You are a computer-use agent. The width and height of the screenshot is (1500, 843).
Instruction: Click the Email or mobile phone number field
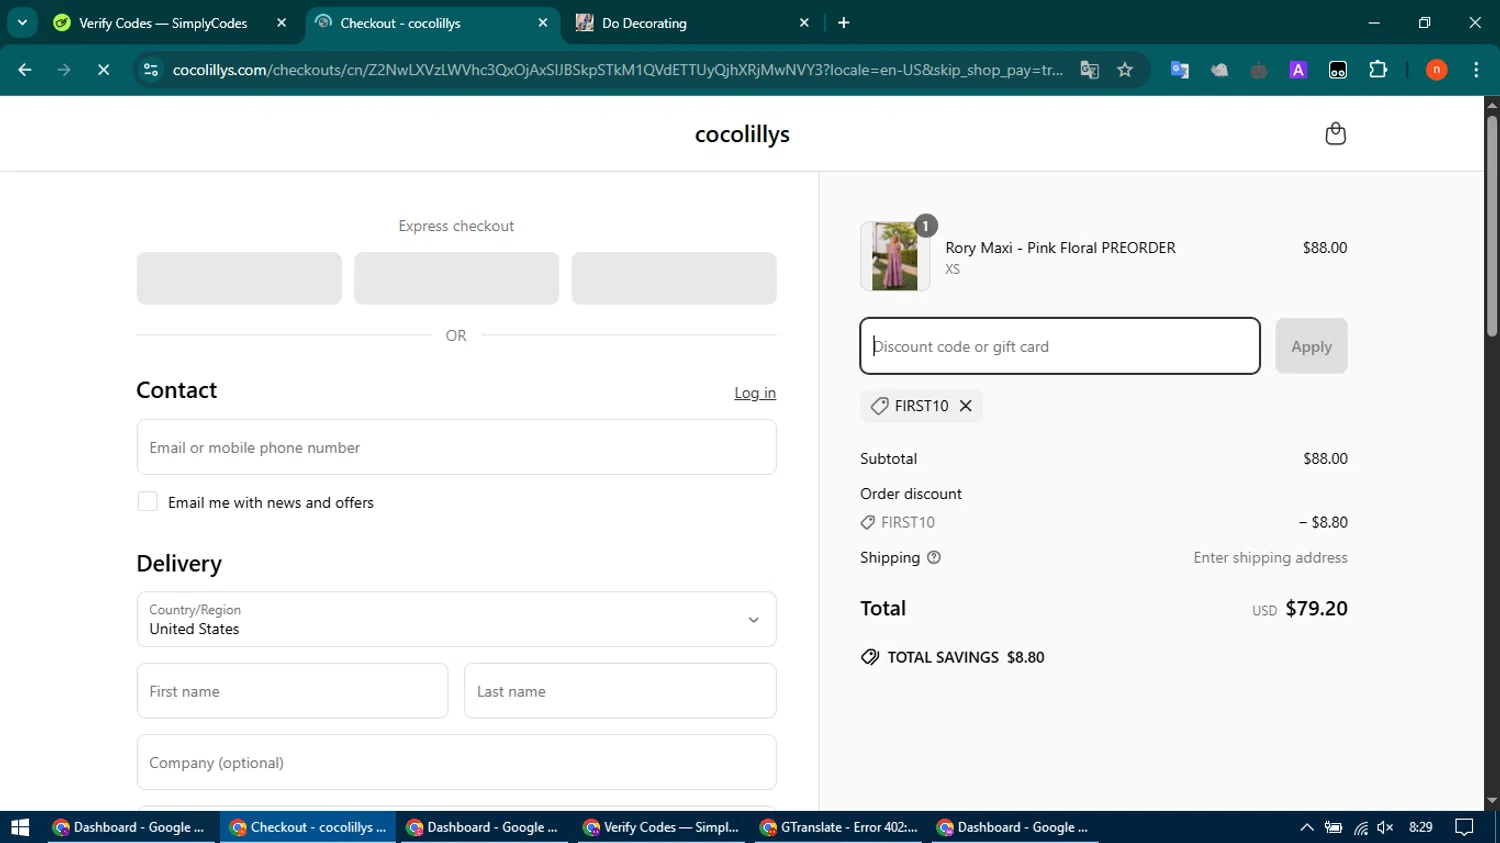pos(456,447)
